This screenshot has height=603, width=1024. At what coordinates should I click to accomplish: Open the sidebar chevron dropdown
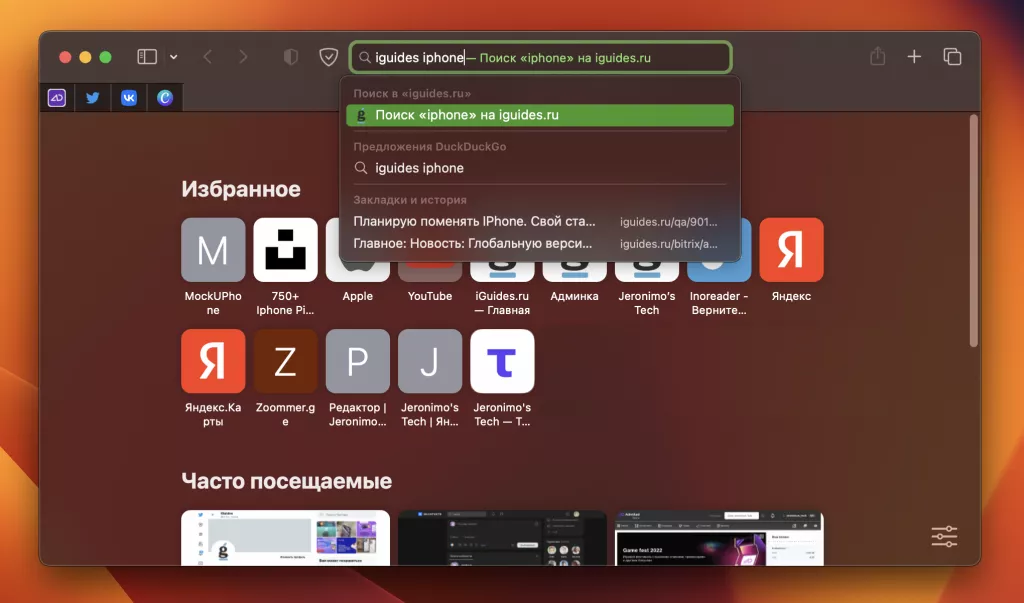coord(172,57)
